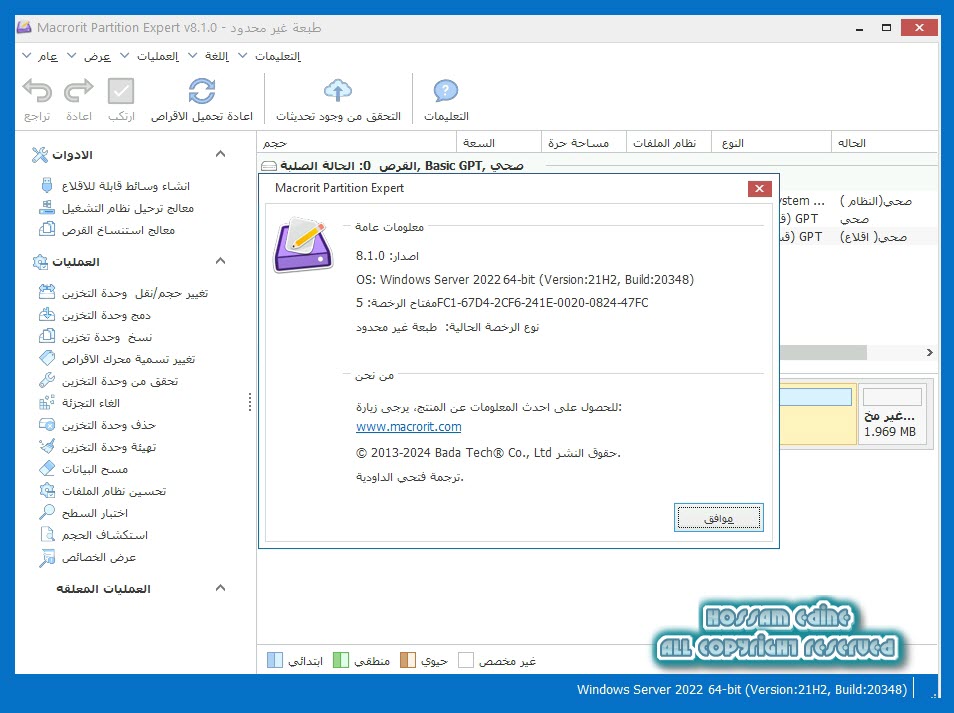The height and width of the screenshot is (713, 954).
Task: Open the عرض menu
Action: [x=97, y=56]
